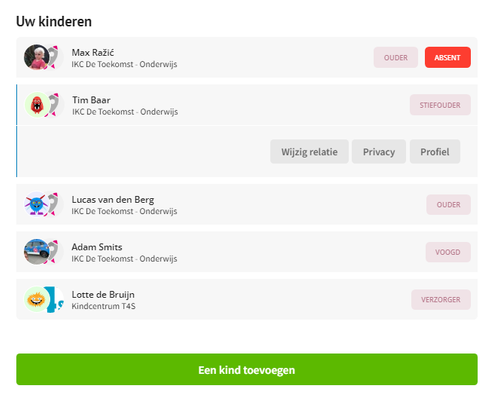Click the green Een kind toevoegen button
500x401 pixels.
click(247, 369)
